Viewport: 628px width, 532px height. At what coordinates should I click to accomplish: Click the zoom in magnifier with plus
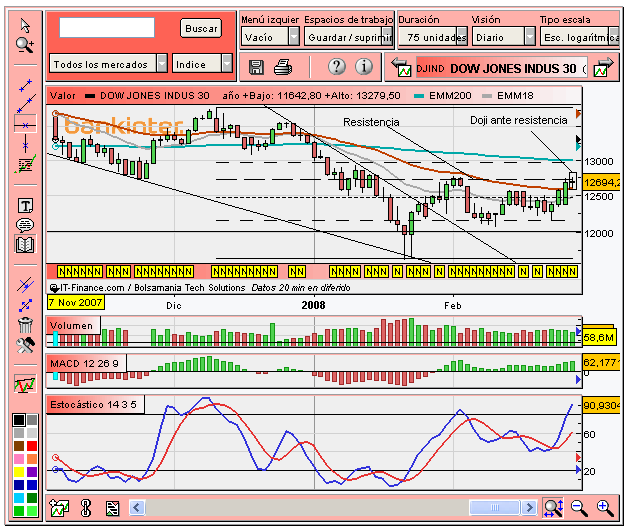point(605,508)
